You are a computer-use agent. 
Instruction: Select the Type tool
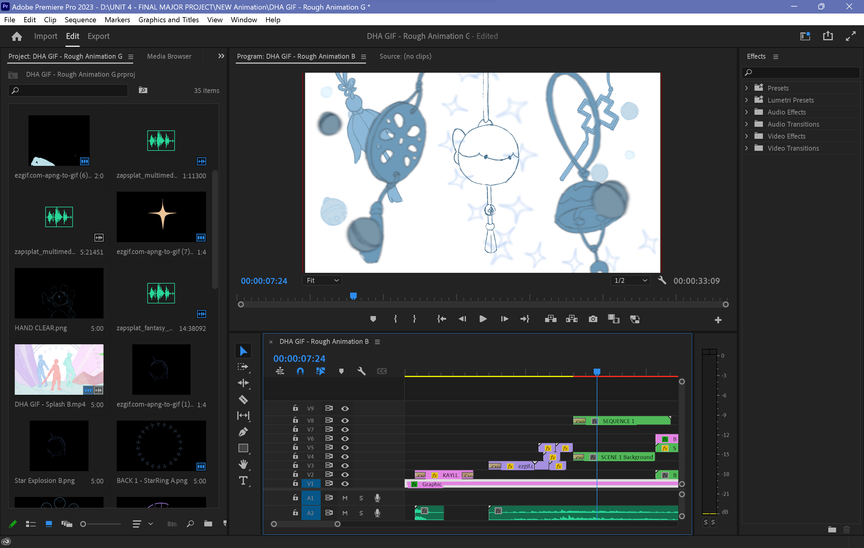pos(243,480)
